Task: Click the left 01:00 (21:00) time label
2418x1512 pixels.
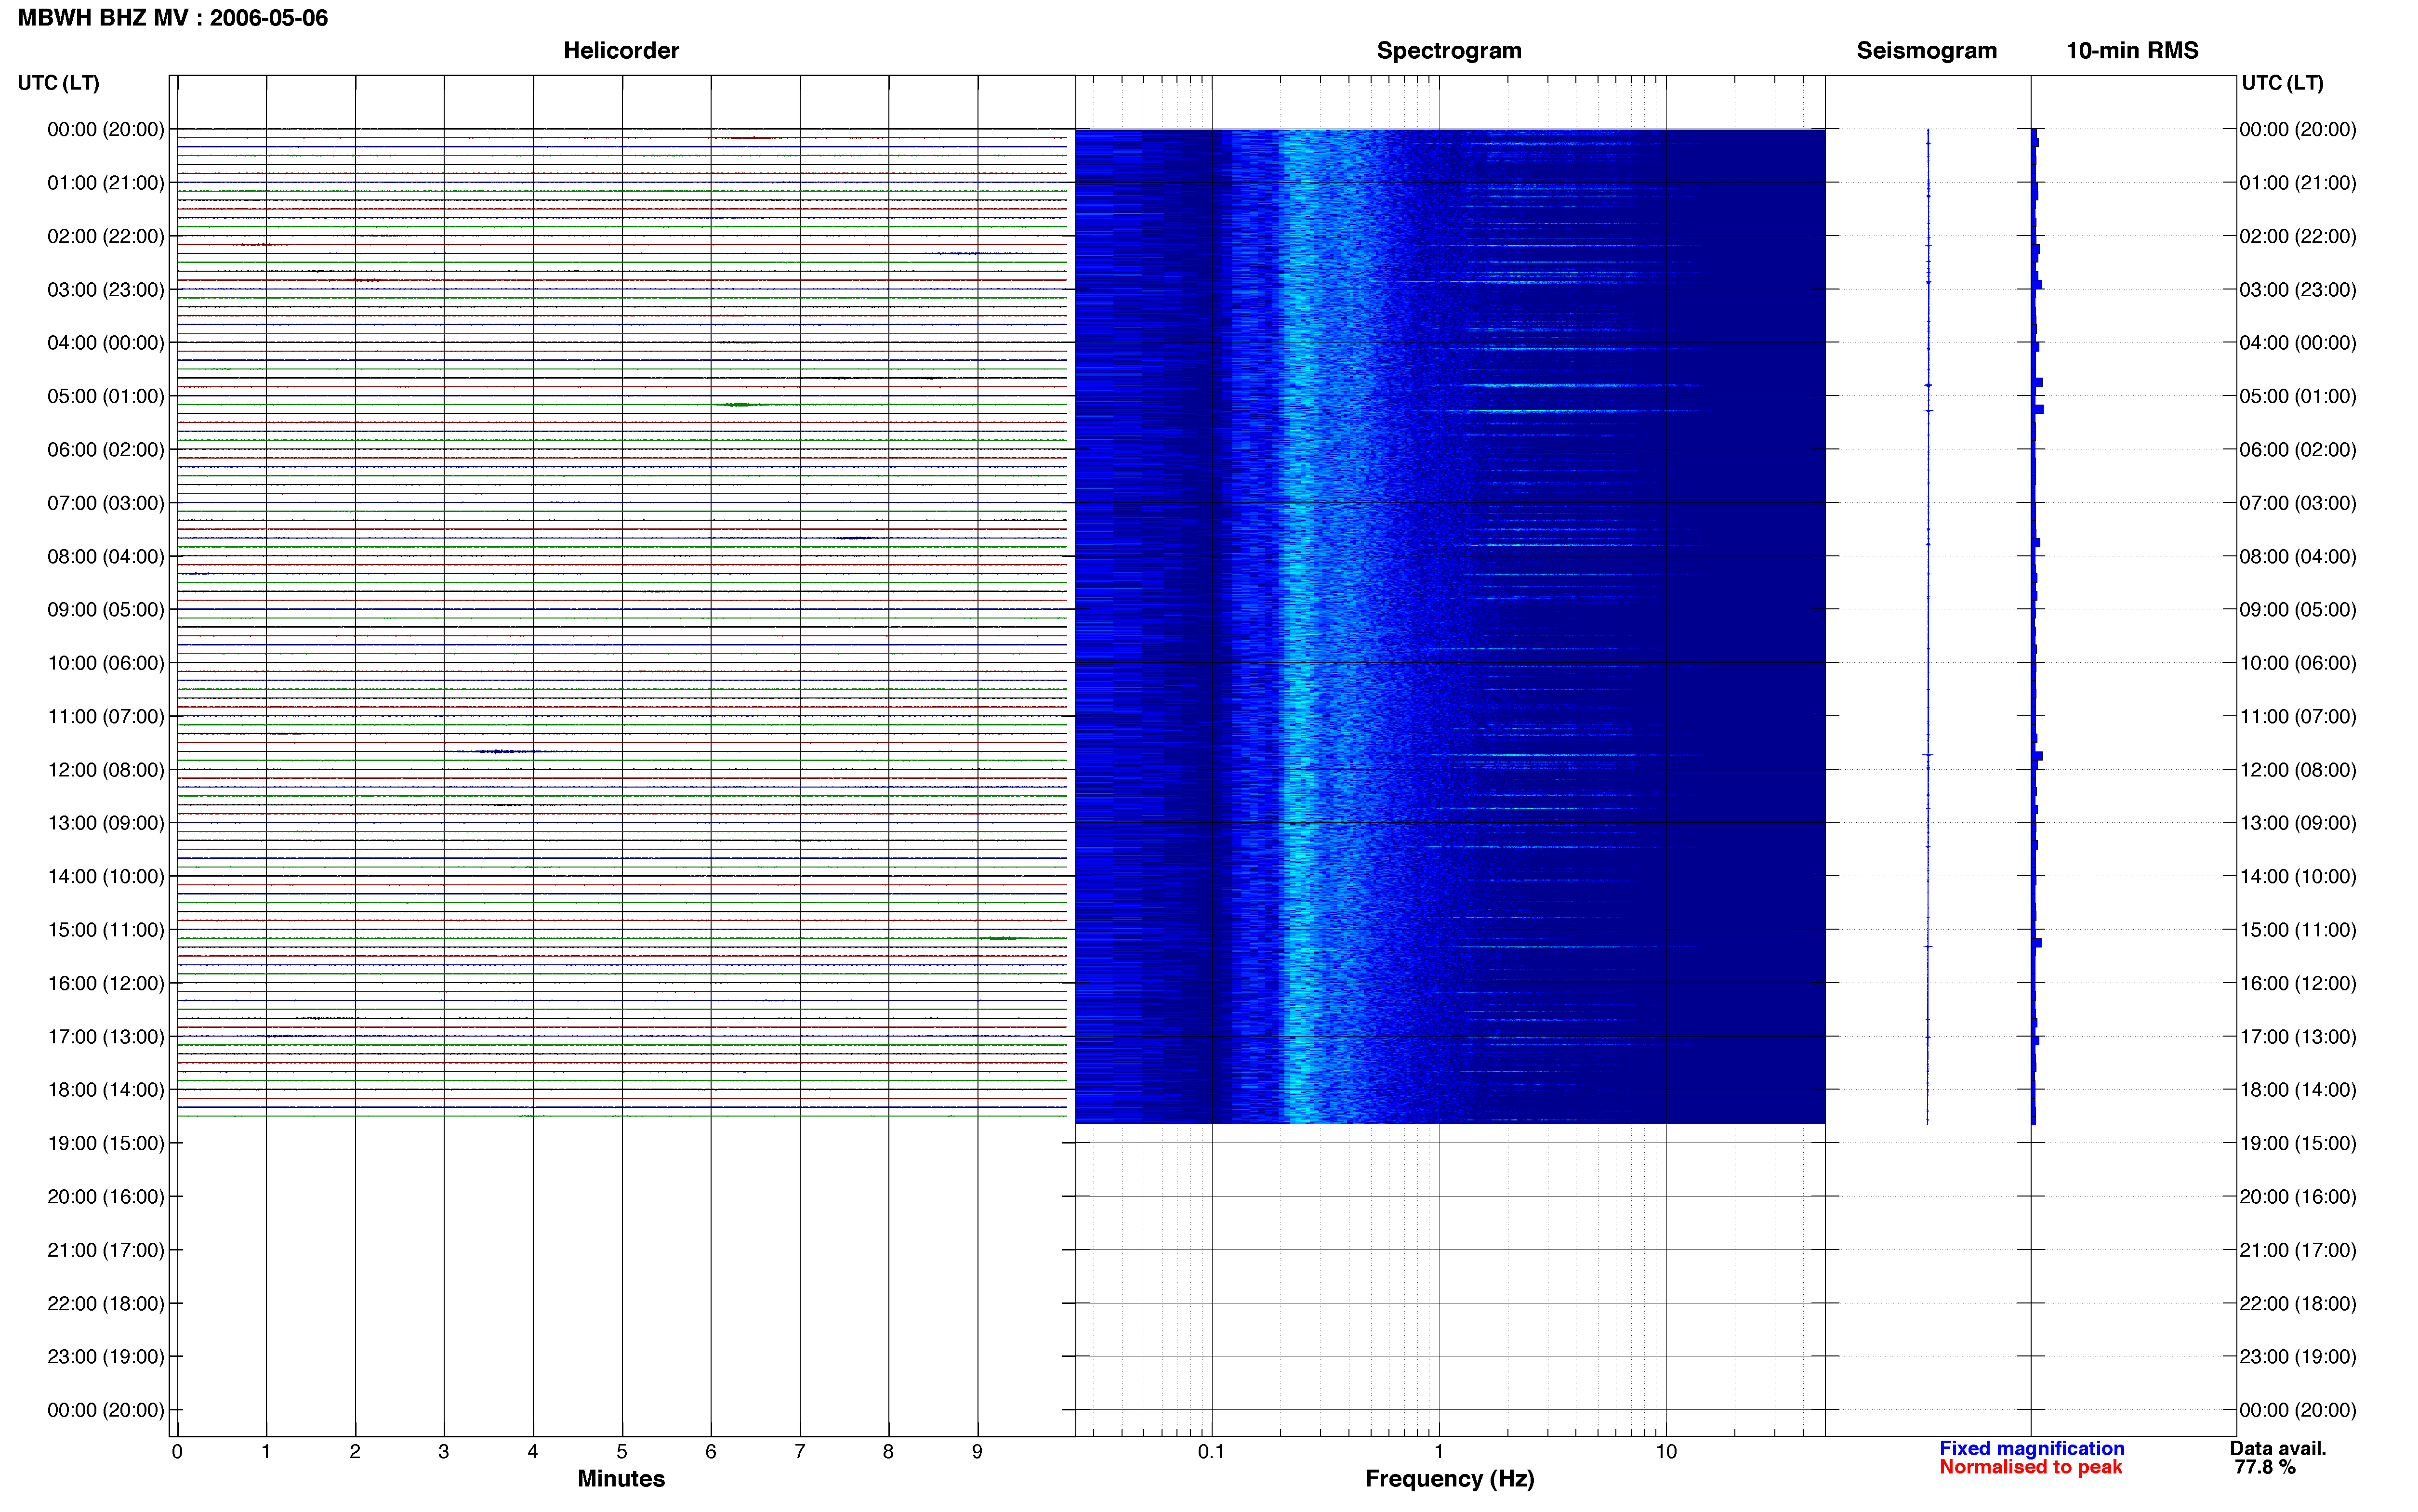Action: point(106,183)
